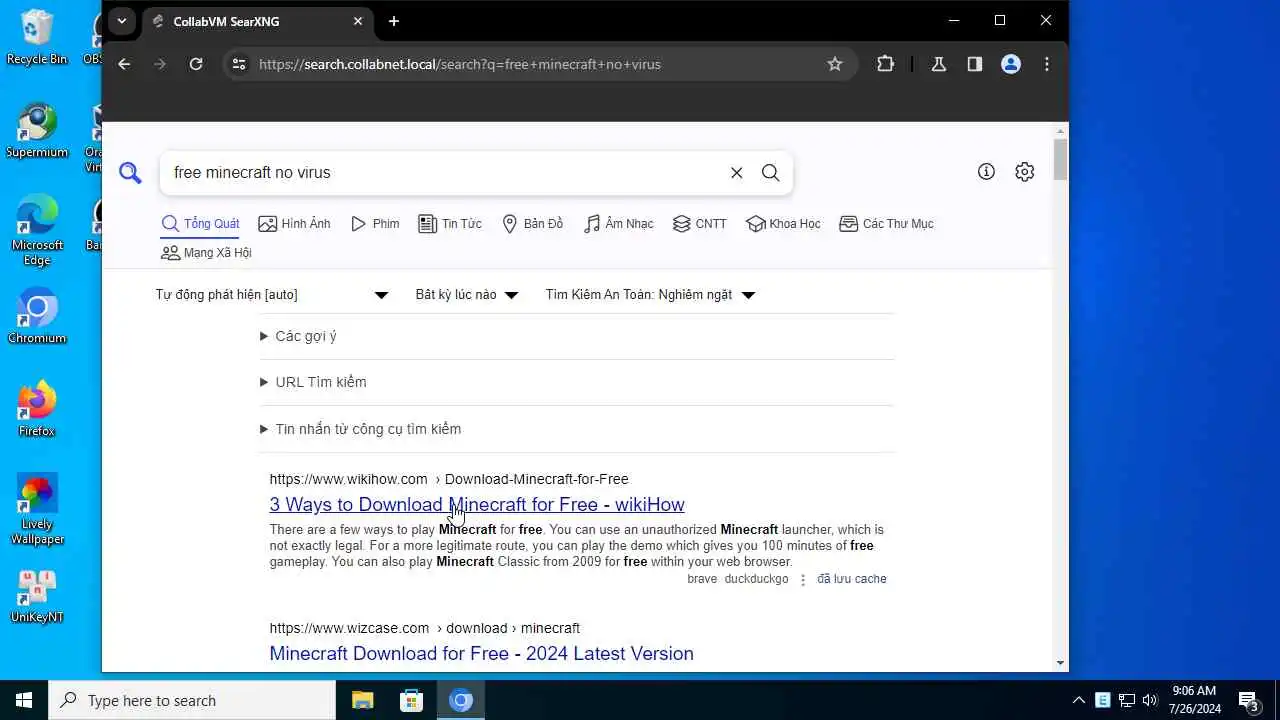The width and height of the screenshot is (1280, 720).
Task: Open the info (About) icon
Action: click(986, 172)
